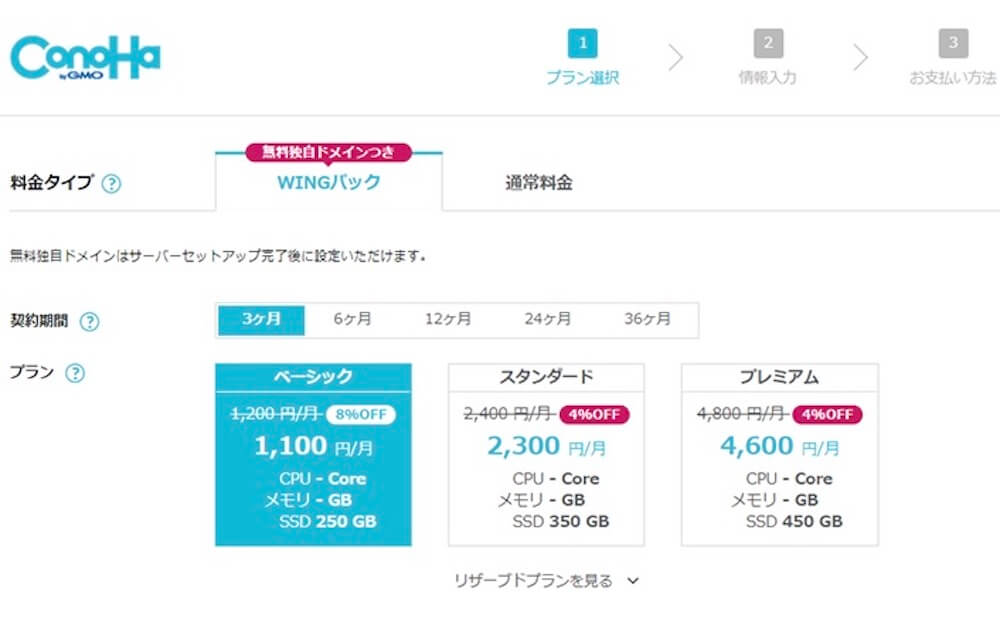
Task: Click the 無料独自ドメインつき pink badge
Action: click(x=329, y=152)
